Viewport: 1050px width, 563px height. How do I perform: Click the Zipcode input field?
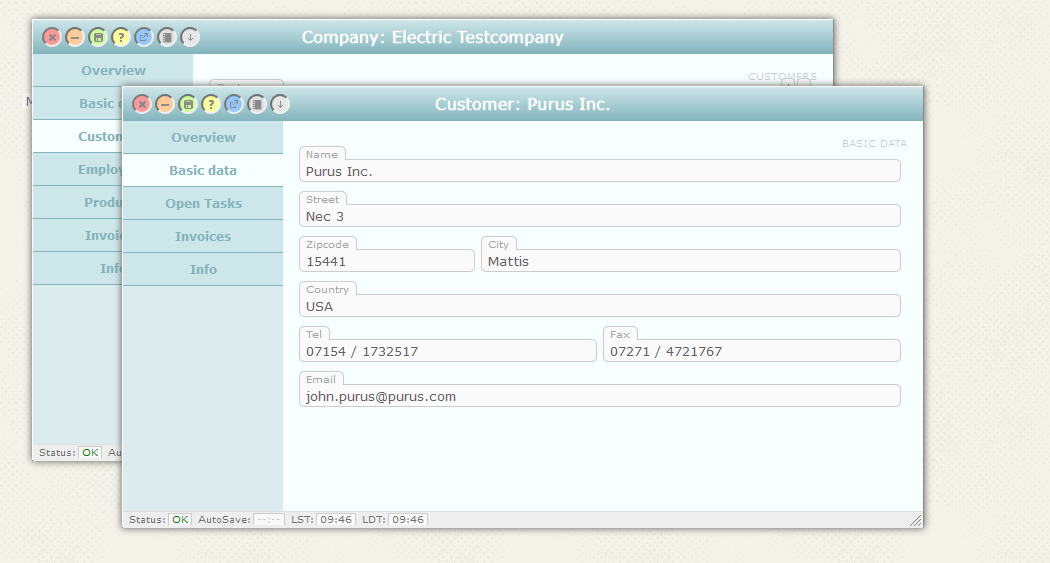coord(387,261)
